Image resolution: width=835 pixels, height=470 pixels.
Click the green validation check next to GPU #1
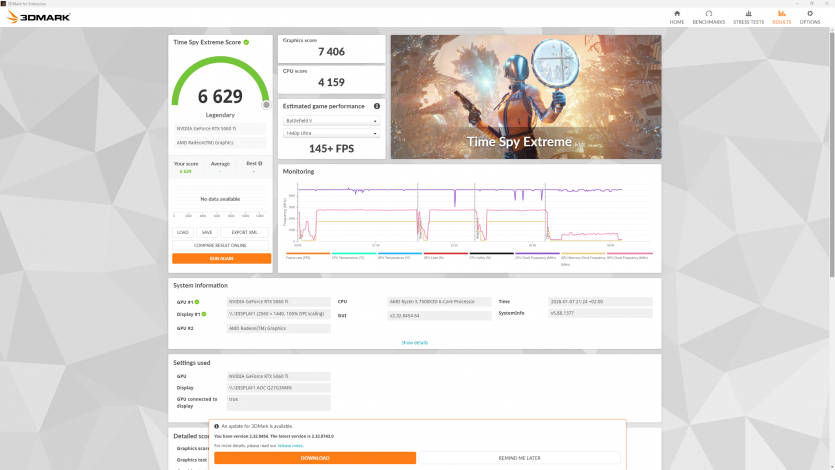tap(197, 301)
